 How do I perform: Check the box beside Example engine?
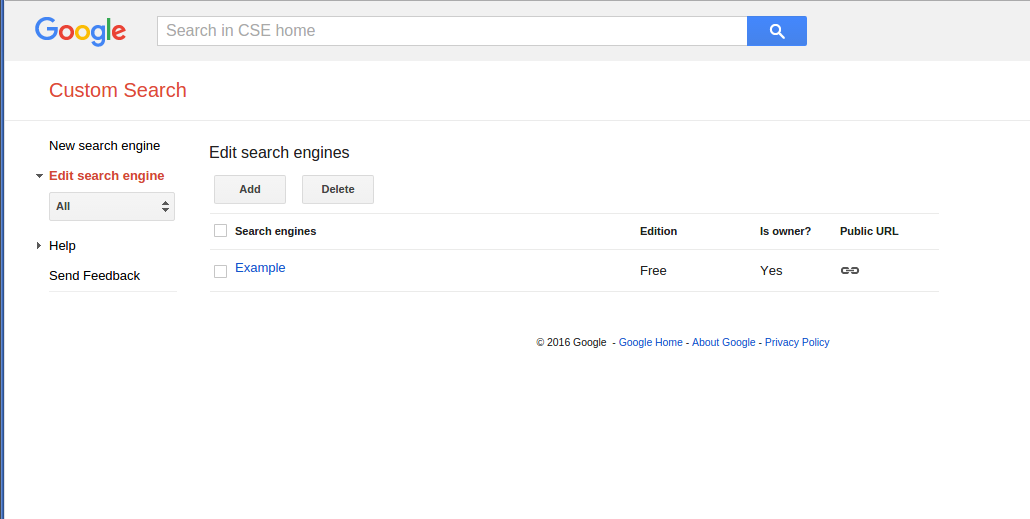click(221, 271)
